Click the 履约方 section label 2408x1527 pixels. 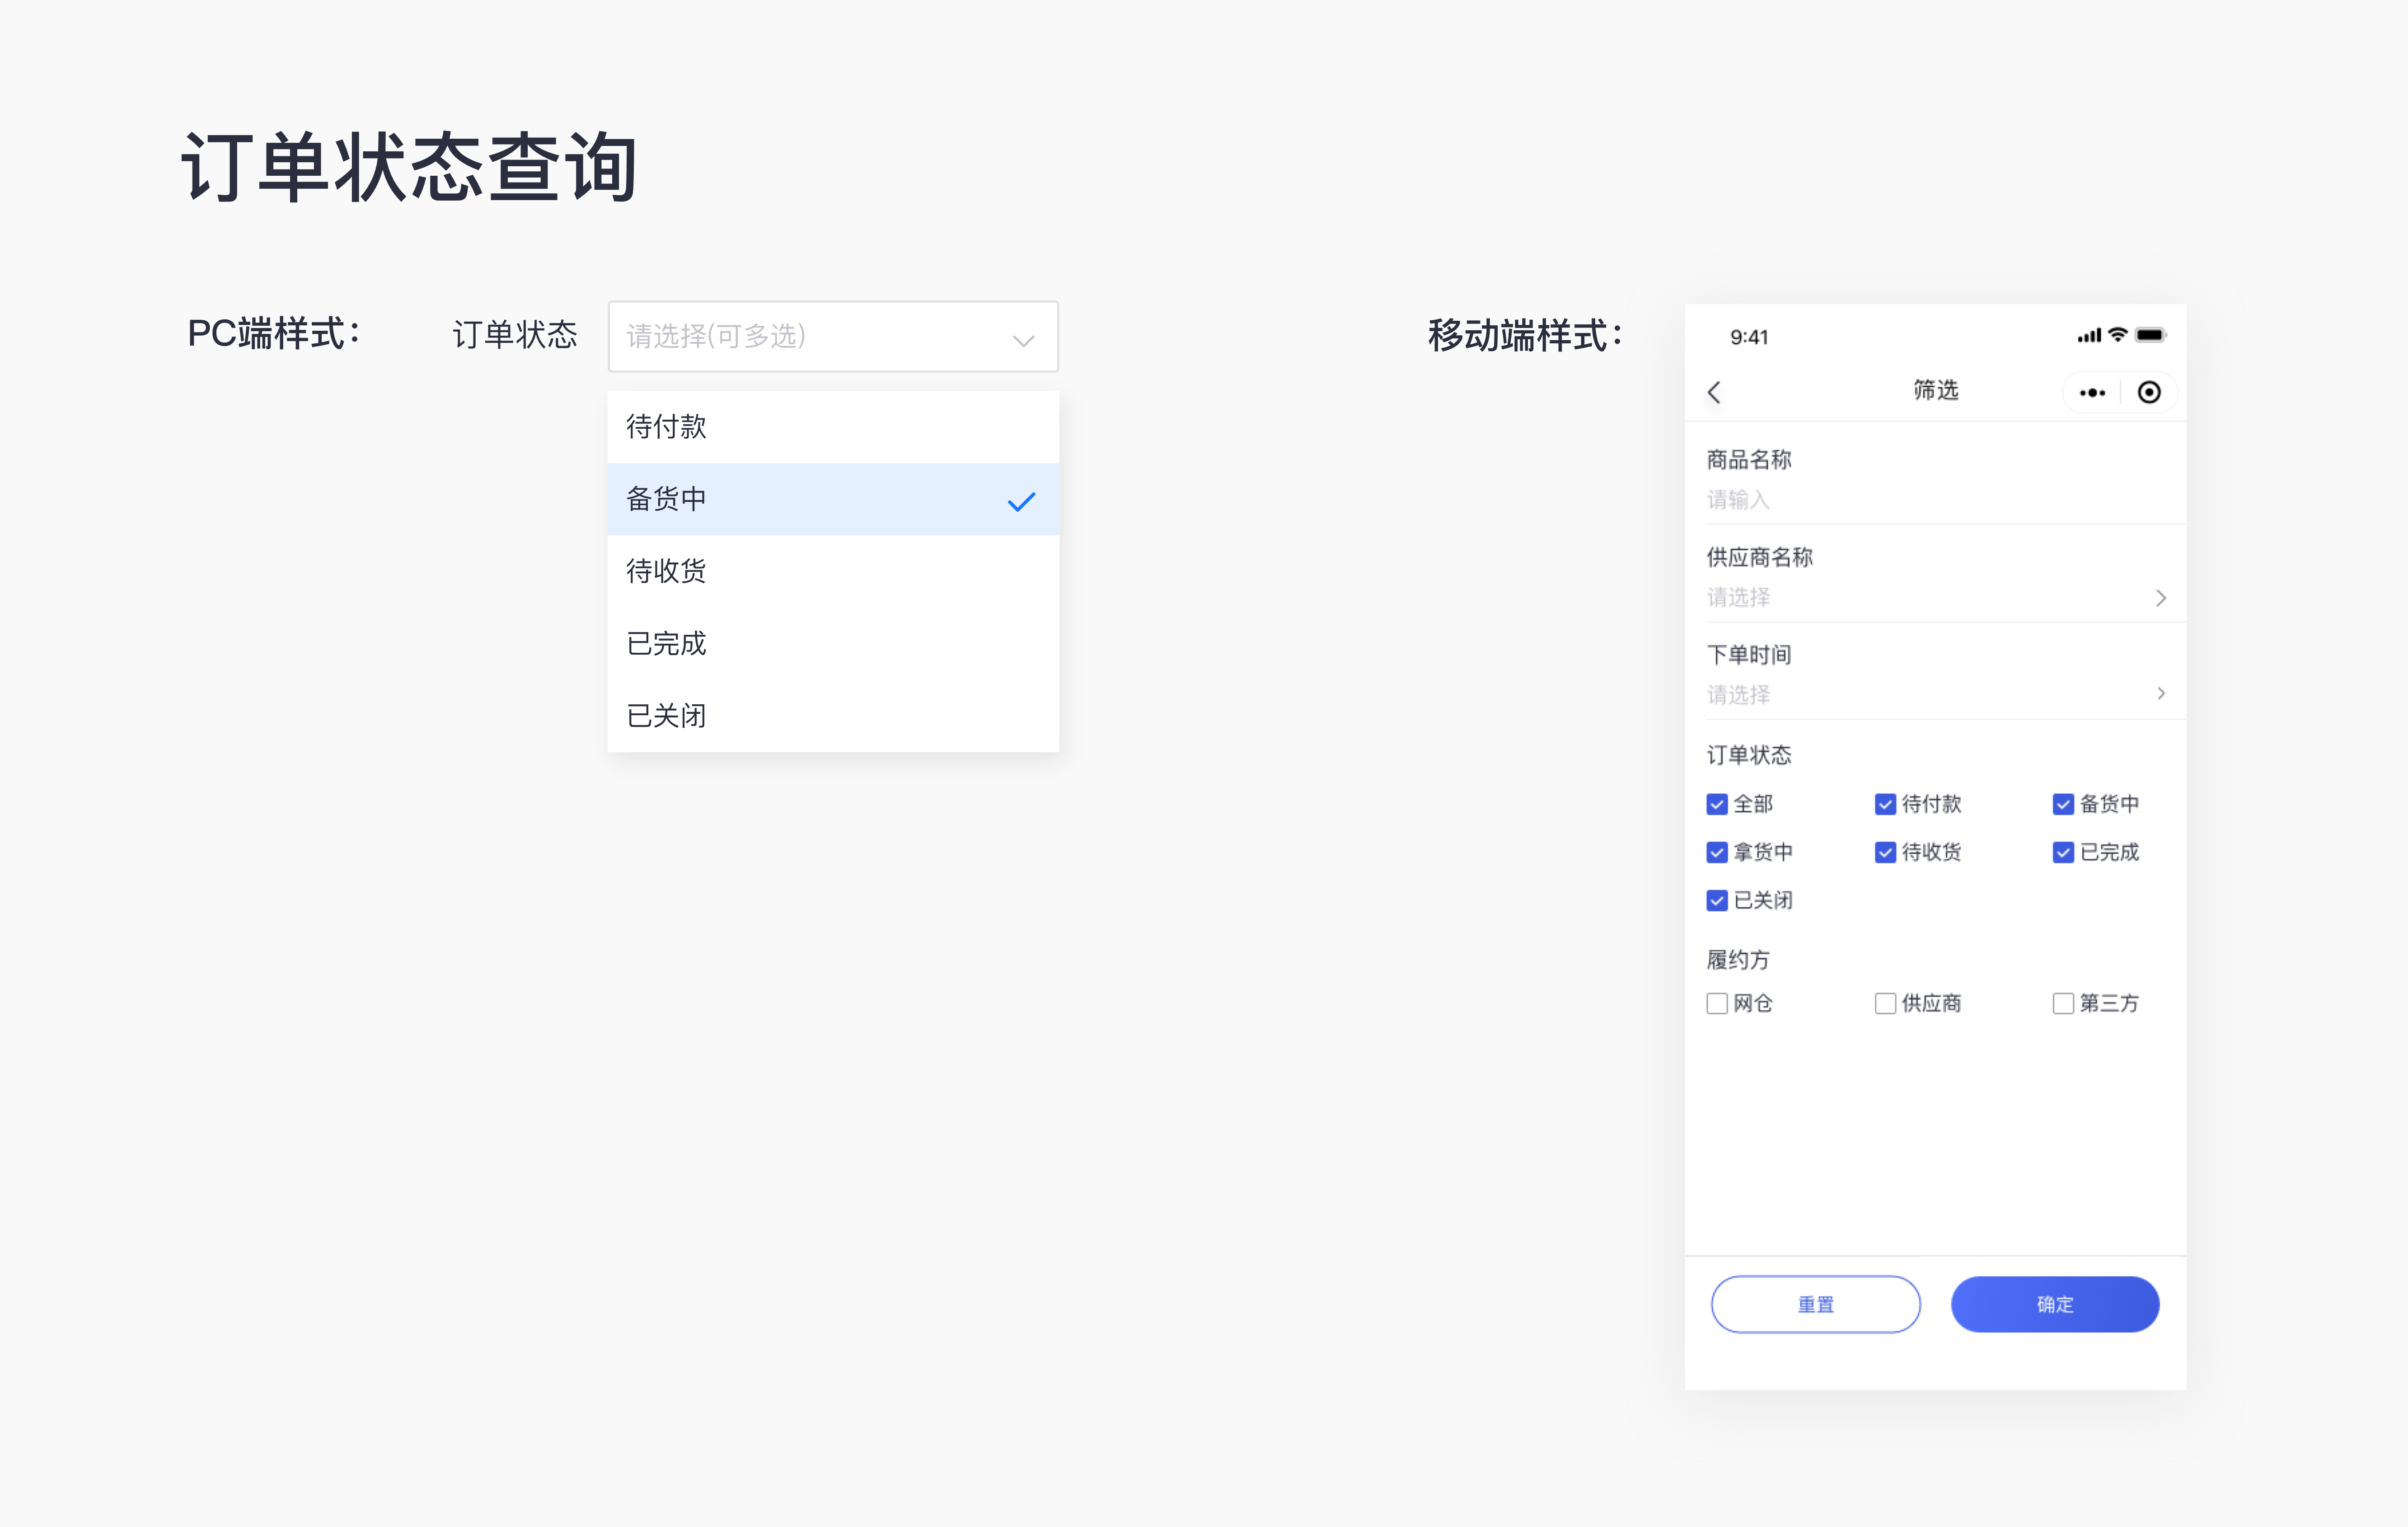[x=1738, y=960]
